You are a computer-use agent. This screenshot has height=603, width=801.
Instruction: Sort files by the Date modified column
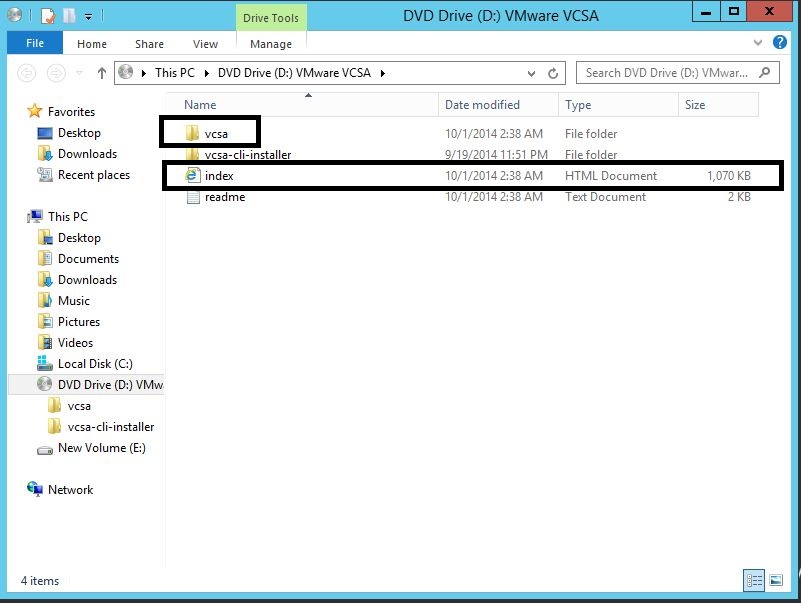point(482,105)
